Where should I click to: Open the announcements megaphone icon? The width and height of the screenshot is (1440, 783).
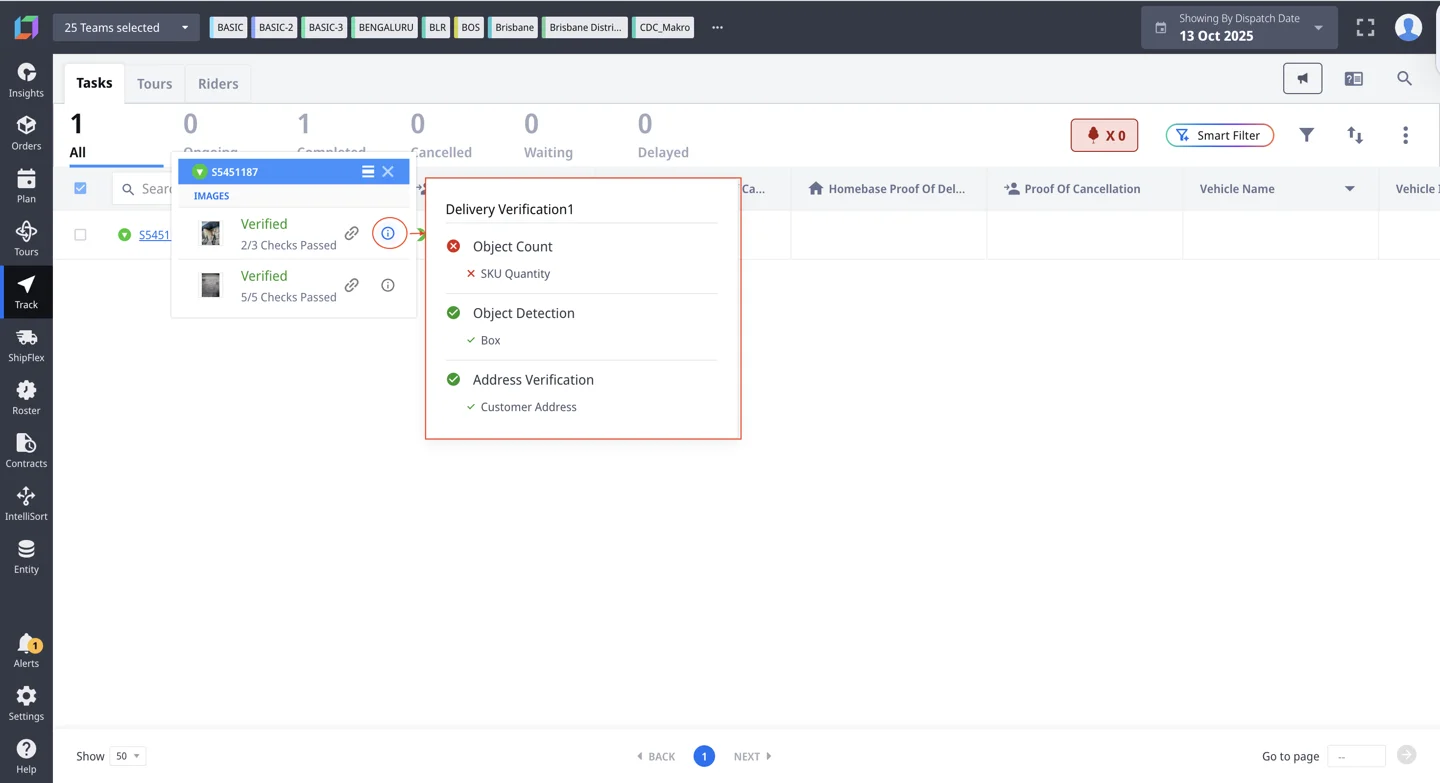pyautogui.click(x=1302, y=77)
